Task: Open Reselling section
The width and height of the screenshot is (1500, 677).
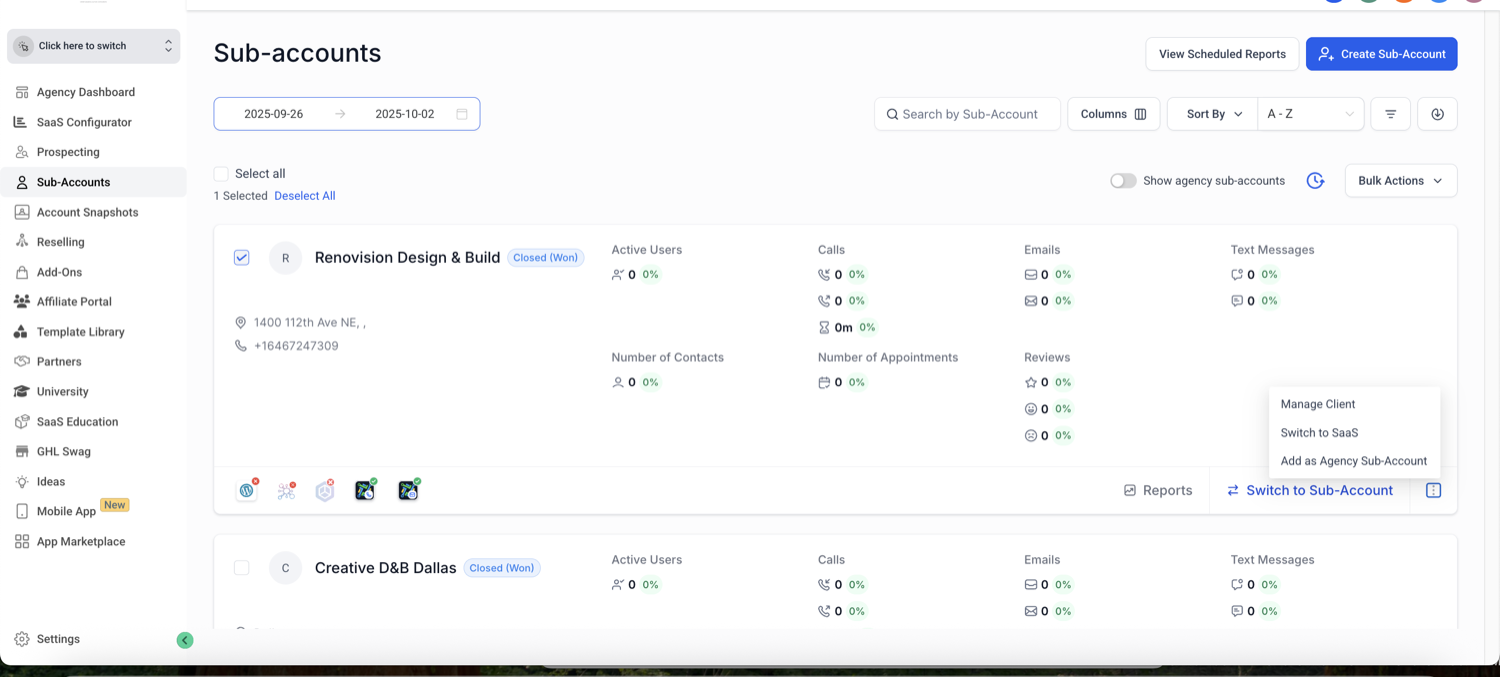Action: click(60, 242)
